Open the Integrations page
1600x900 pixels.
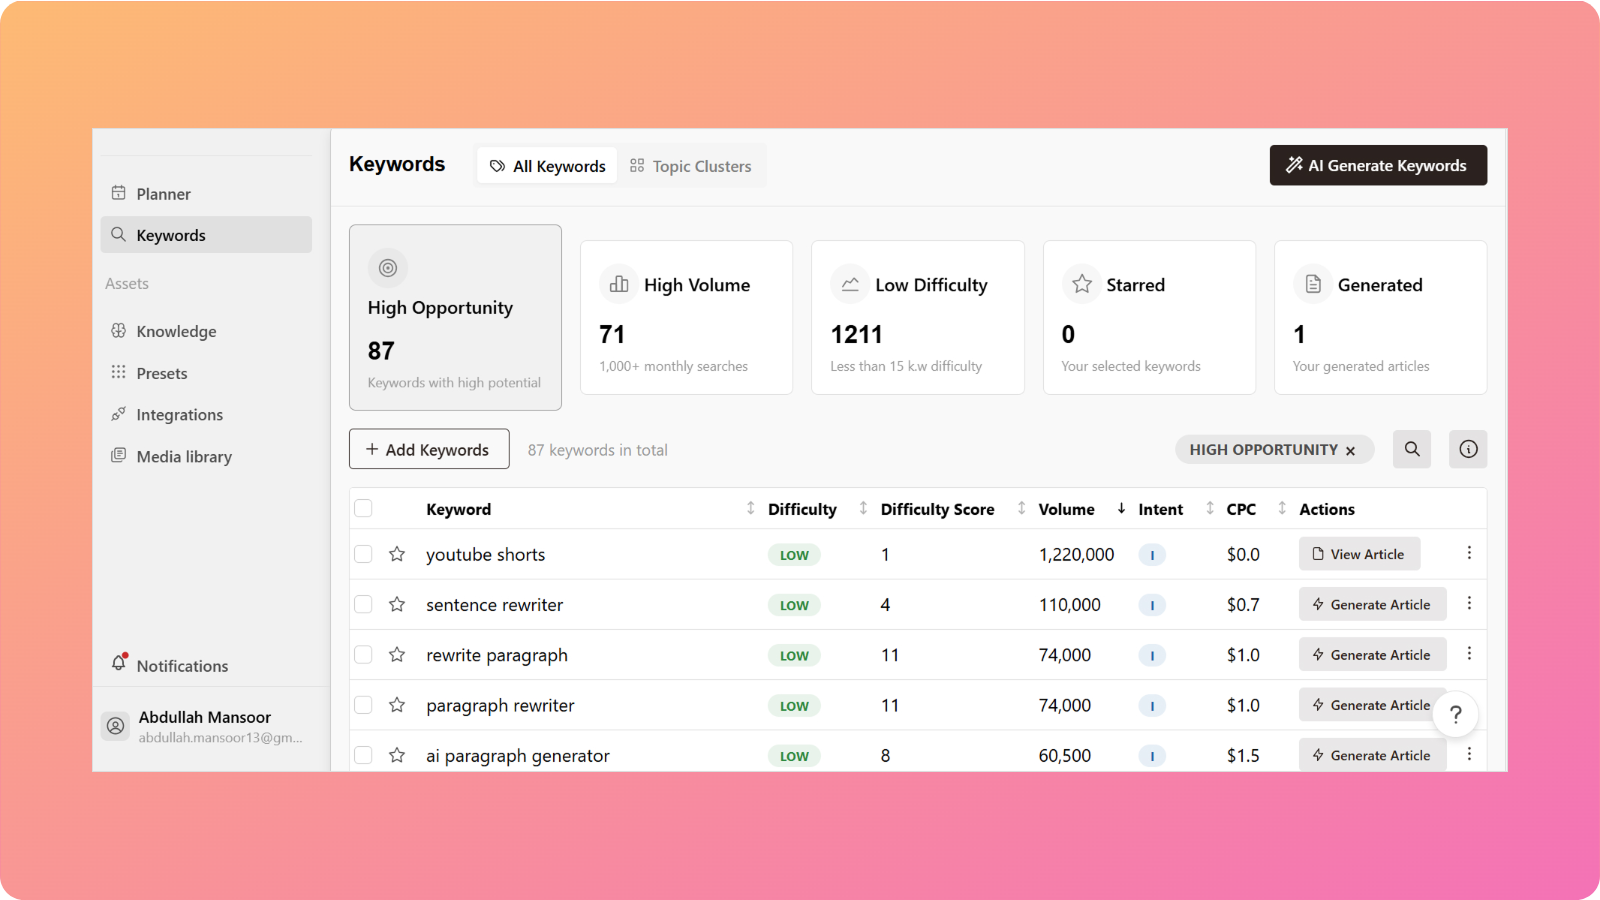(180, 414)
